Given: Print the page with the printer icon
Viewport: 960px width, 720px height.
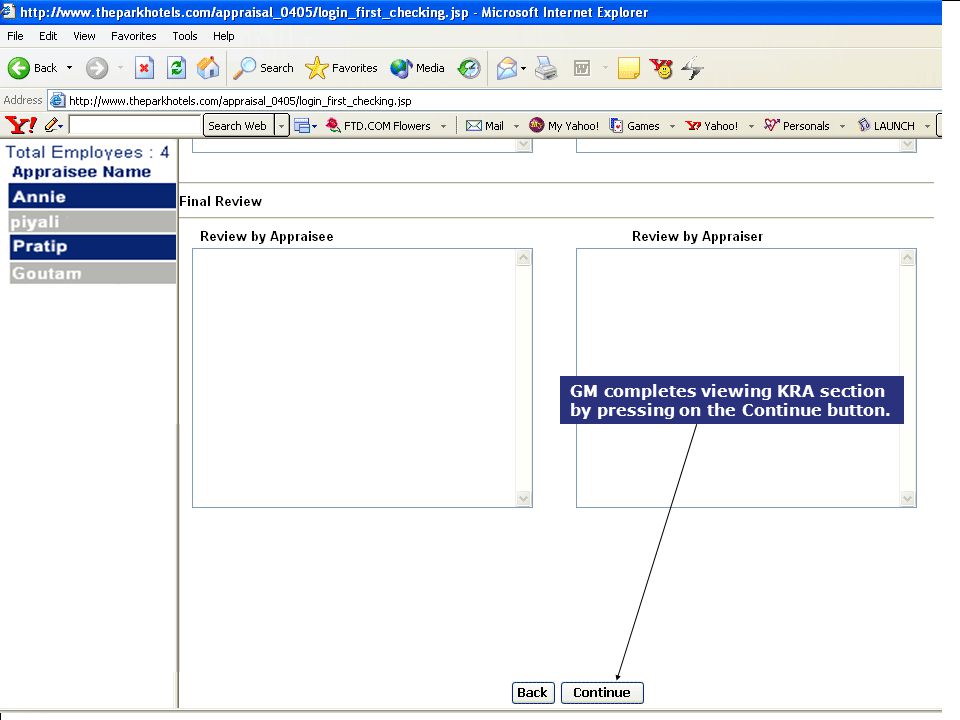Looking at the screenshot, I should point(546,68).
